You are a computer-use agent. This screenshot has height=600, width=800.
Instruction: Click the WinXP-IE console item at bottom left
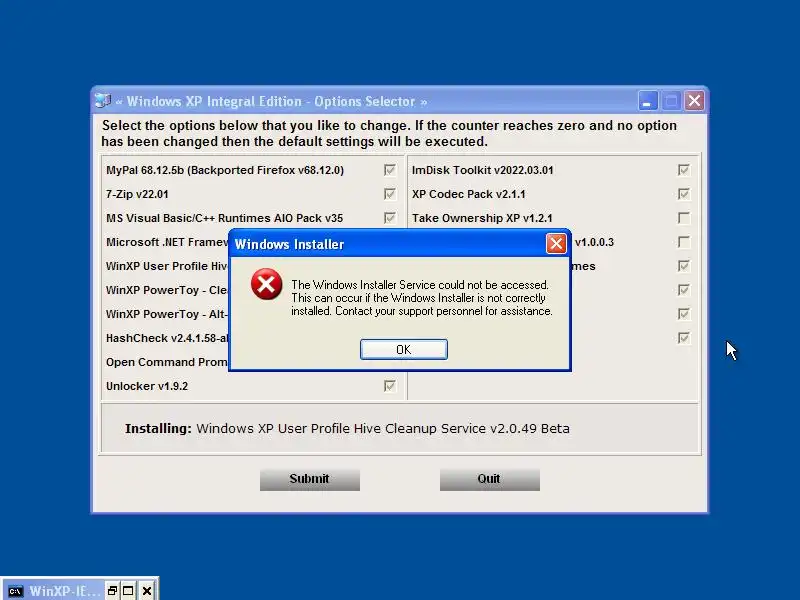click(x=54, y=591)
